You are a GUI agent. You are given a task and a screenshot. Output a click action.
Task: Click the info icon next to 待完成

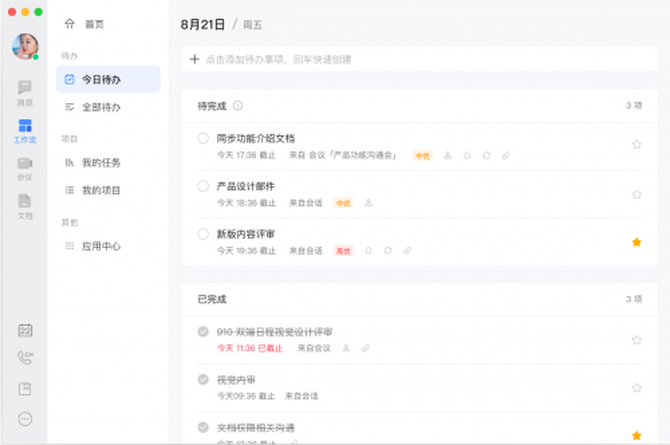click(238, 105)
